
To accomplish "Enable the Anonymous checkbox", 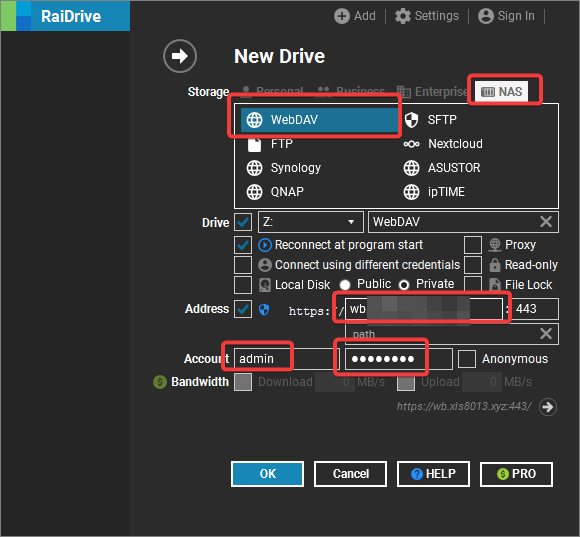I will (x=467, y=359).
